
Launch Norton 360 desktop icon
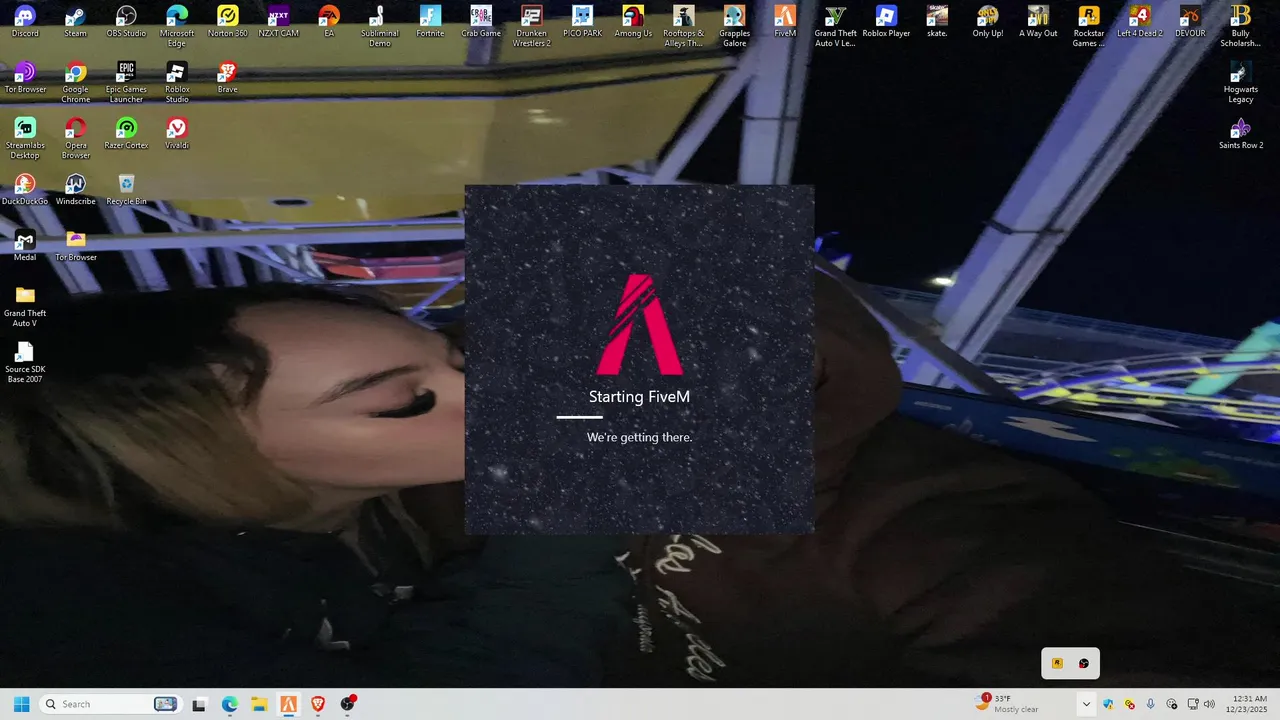228,22
